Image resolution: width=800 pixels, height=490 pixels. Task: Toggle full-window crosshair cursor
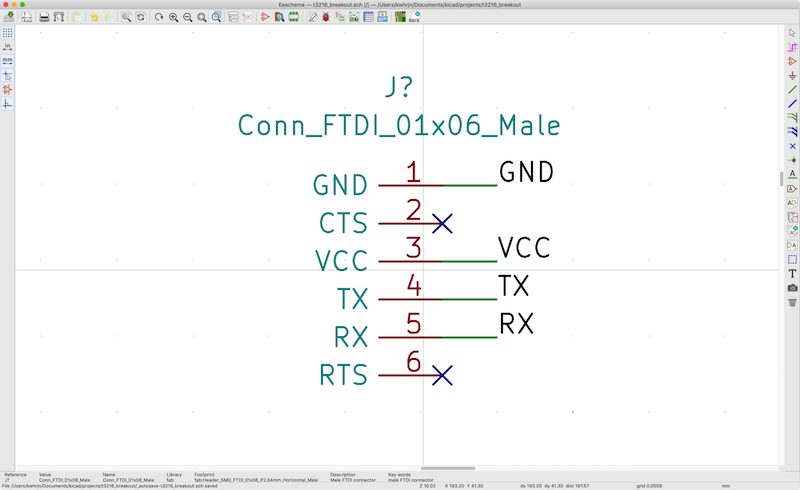tap(7, 76)
